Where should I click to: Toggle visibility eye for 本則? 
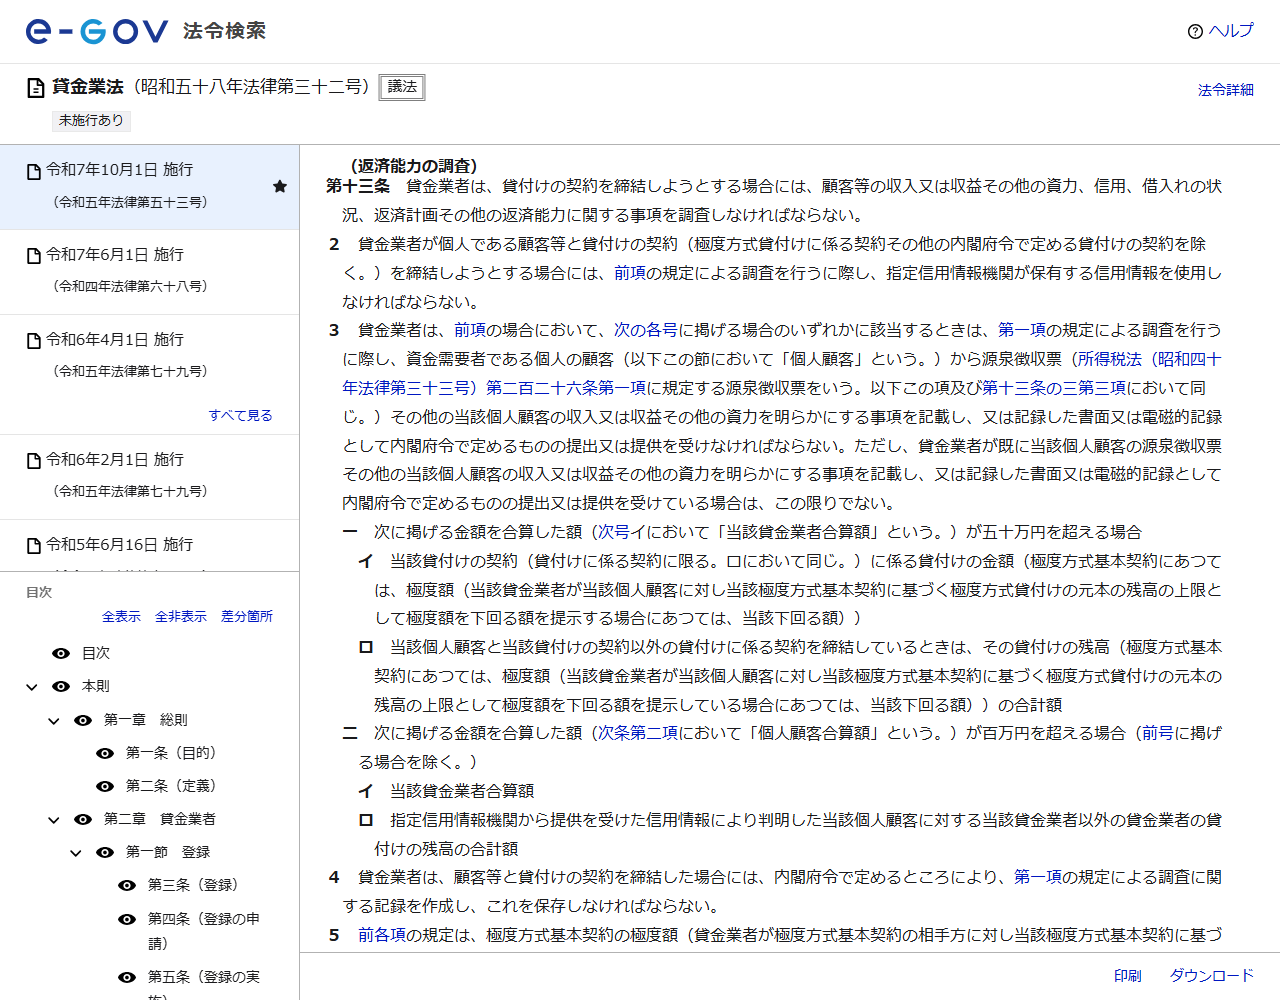[x=61, y=686]
